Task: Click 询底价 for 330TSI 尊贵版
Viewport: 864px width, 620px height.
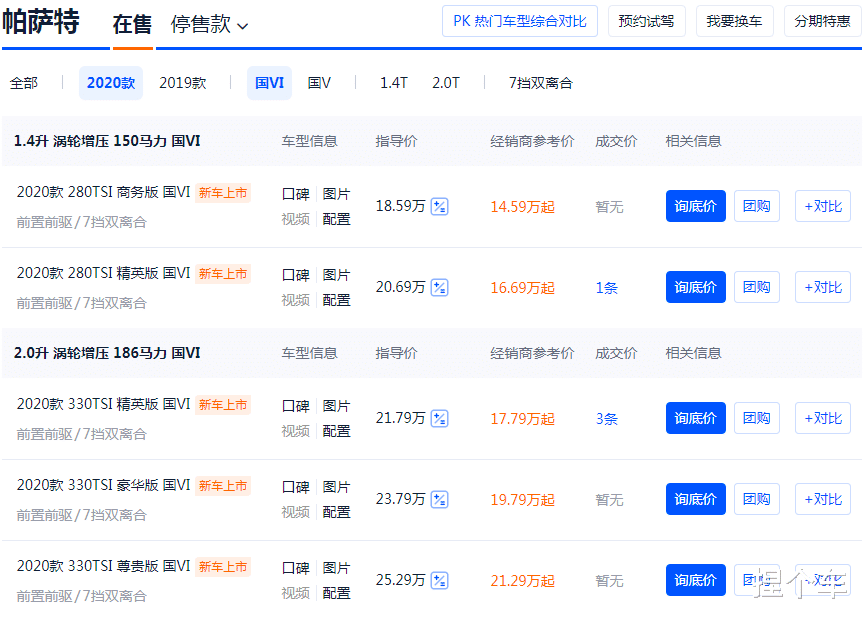Action: pos(695,580)
